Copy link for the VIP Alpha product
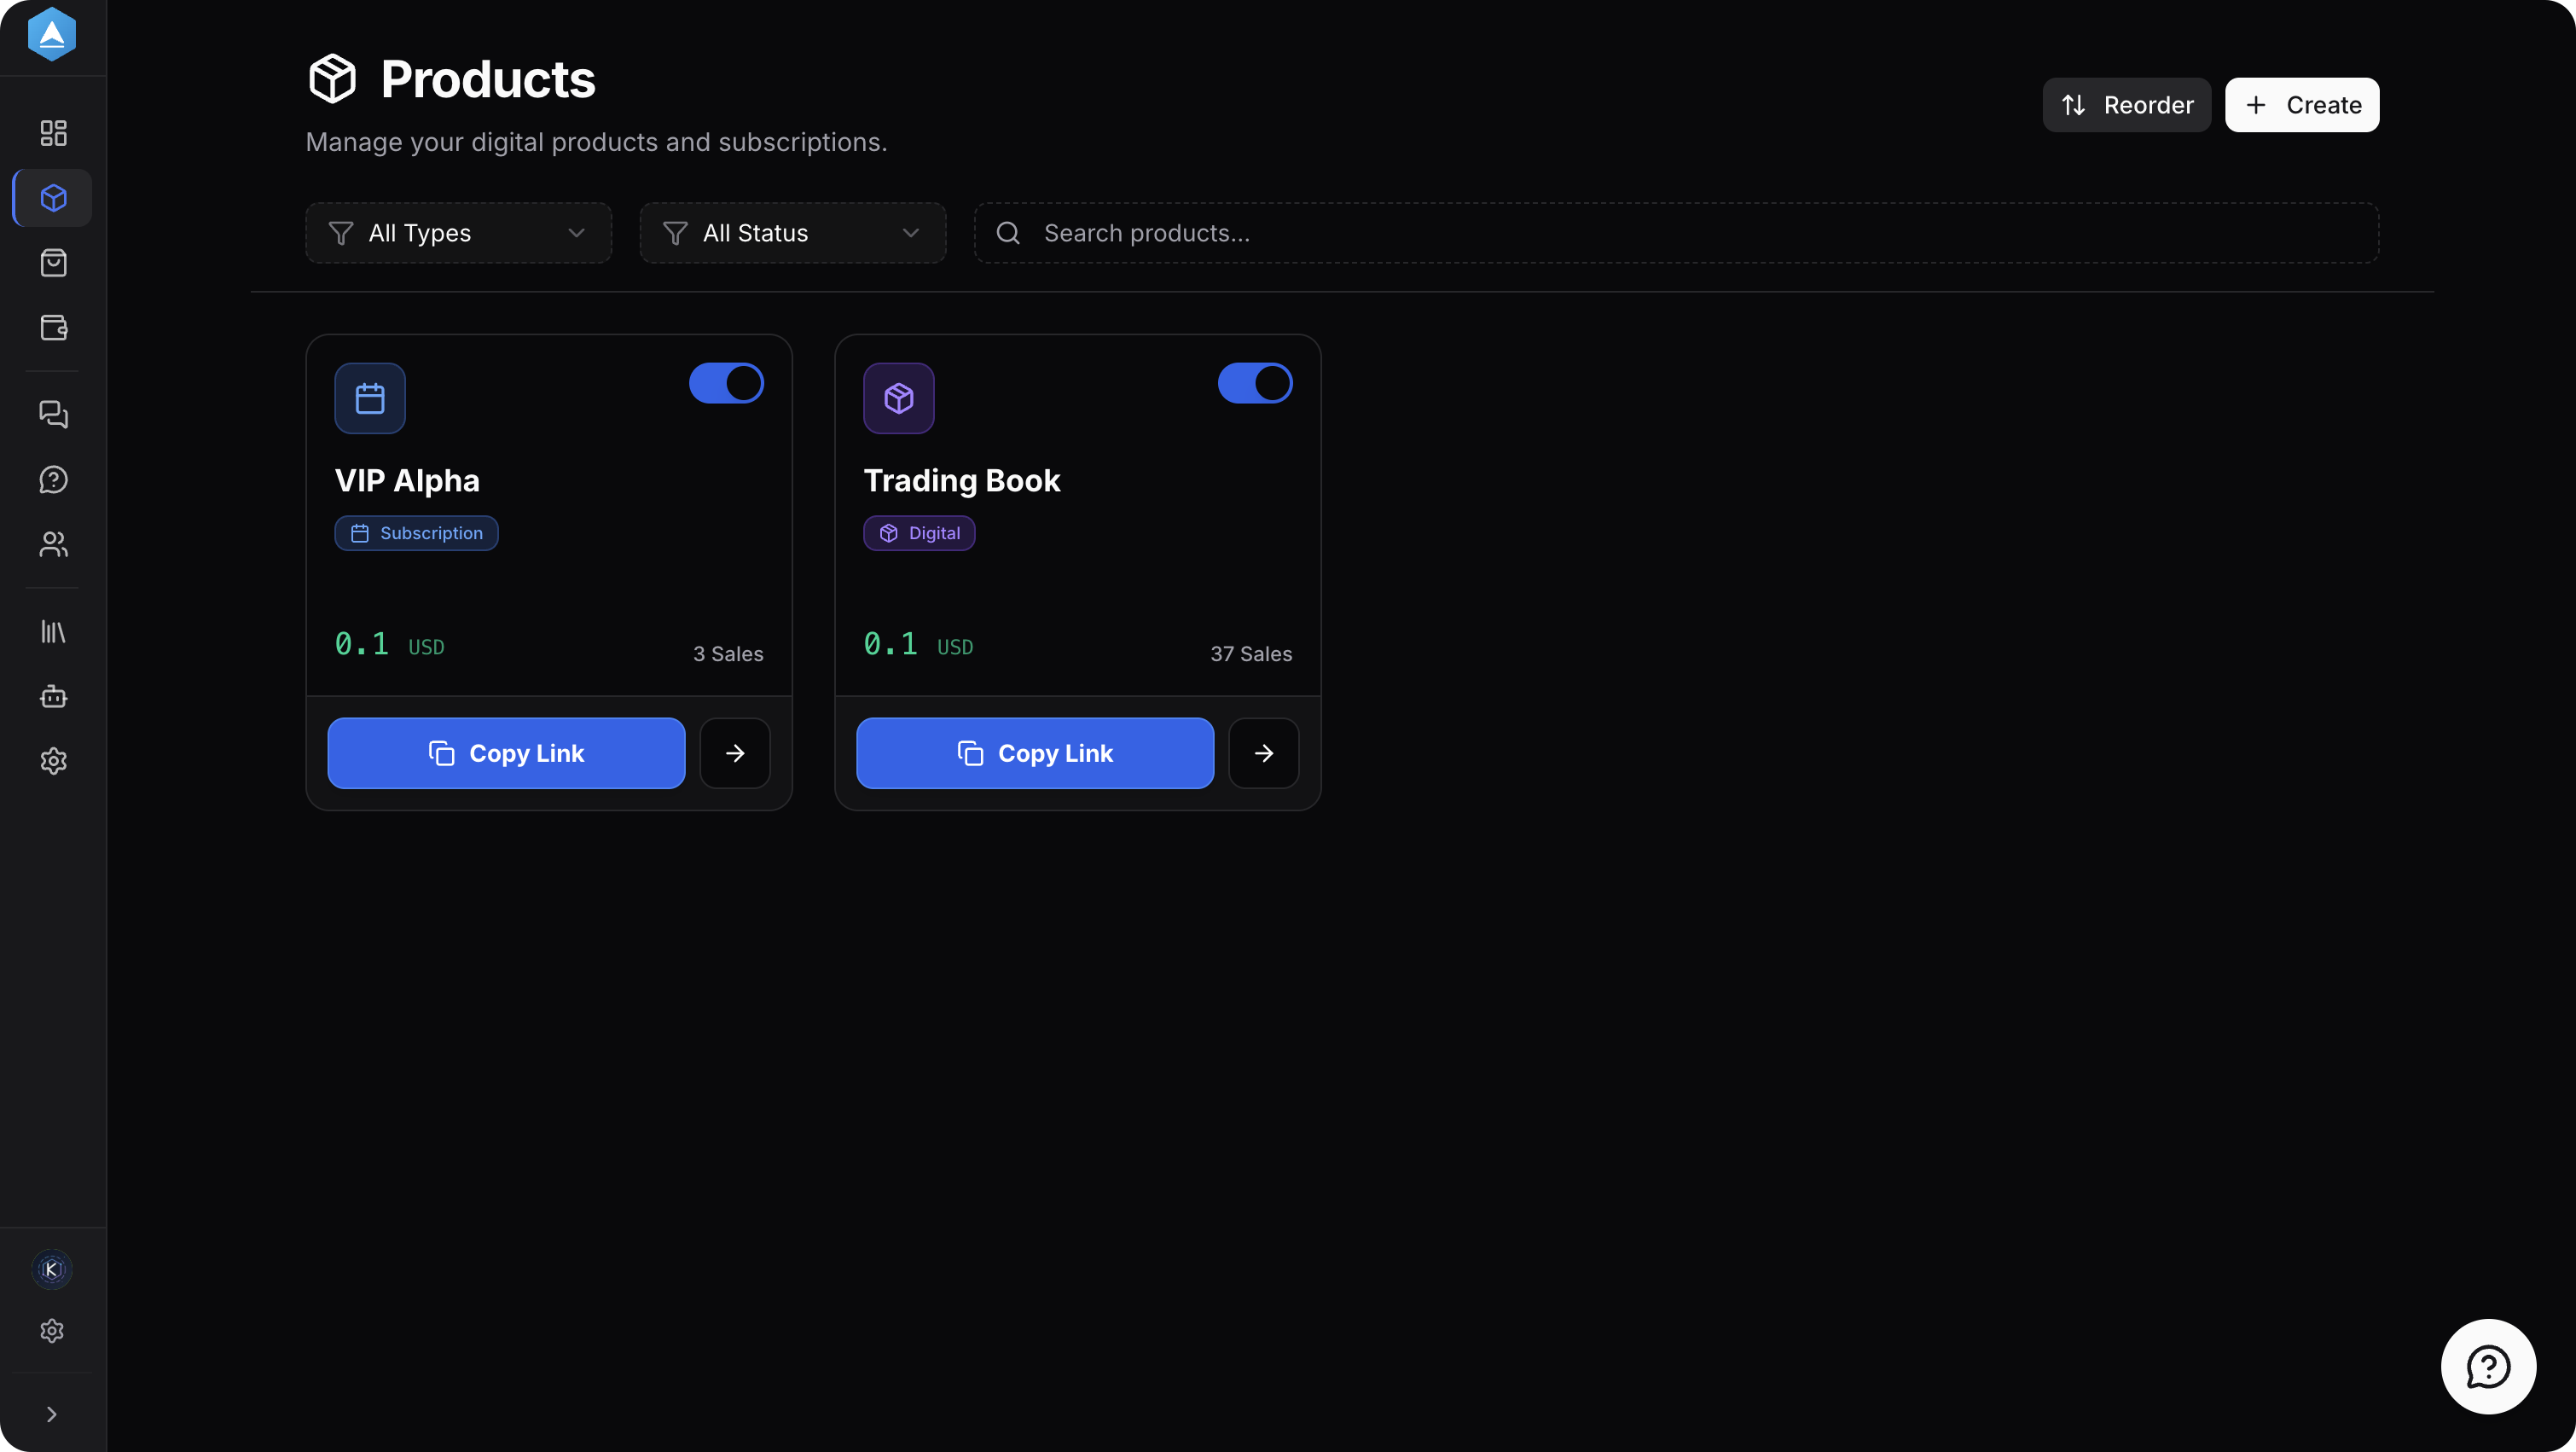Screen dimensions: 2576x1452 click(506, 753)
